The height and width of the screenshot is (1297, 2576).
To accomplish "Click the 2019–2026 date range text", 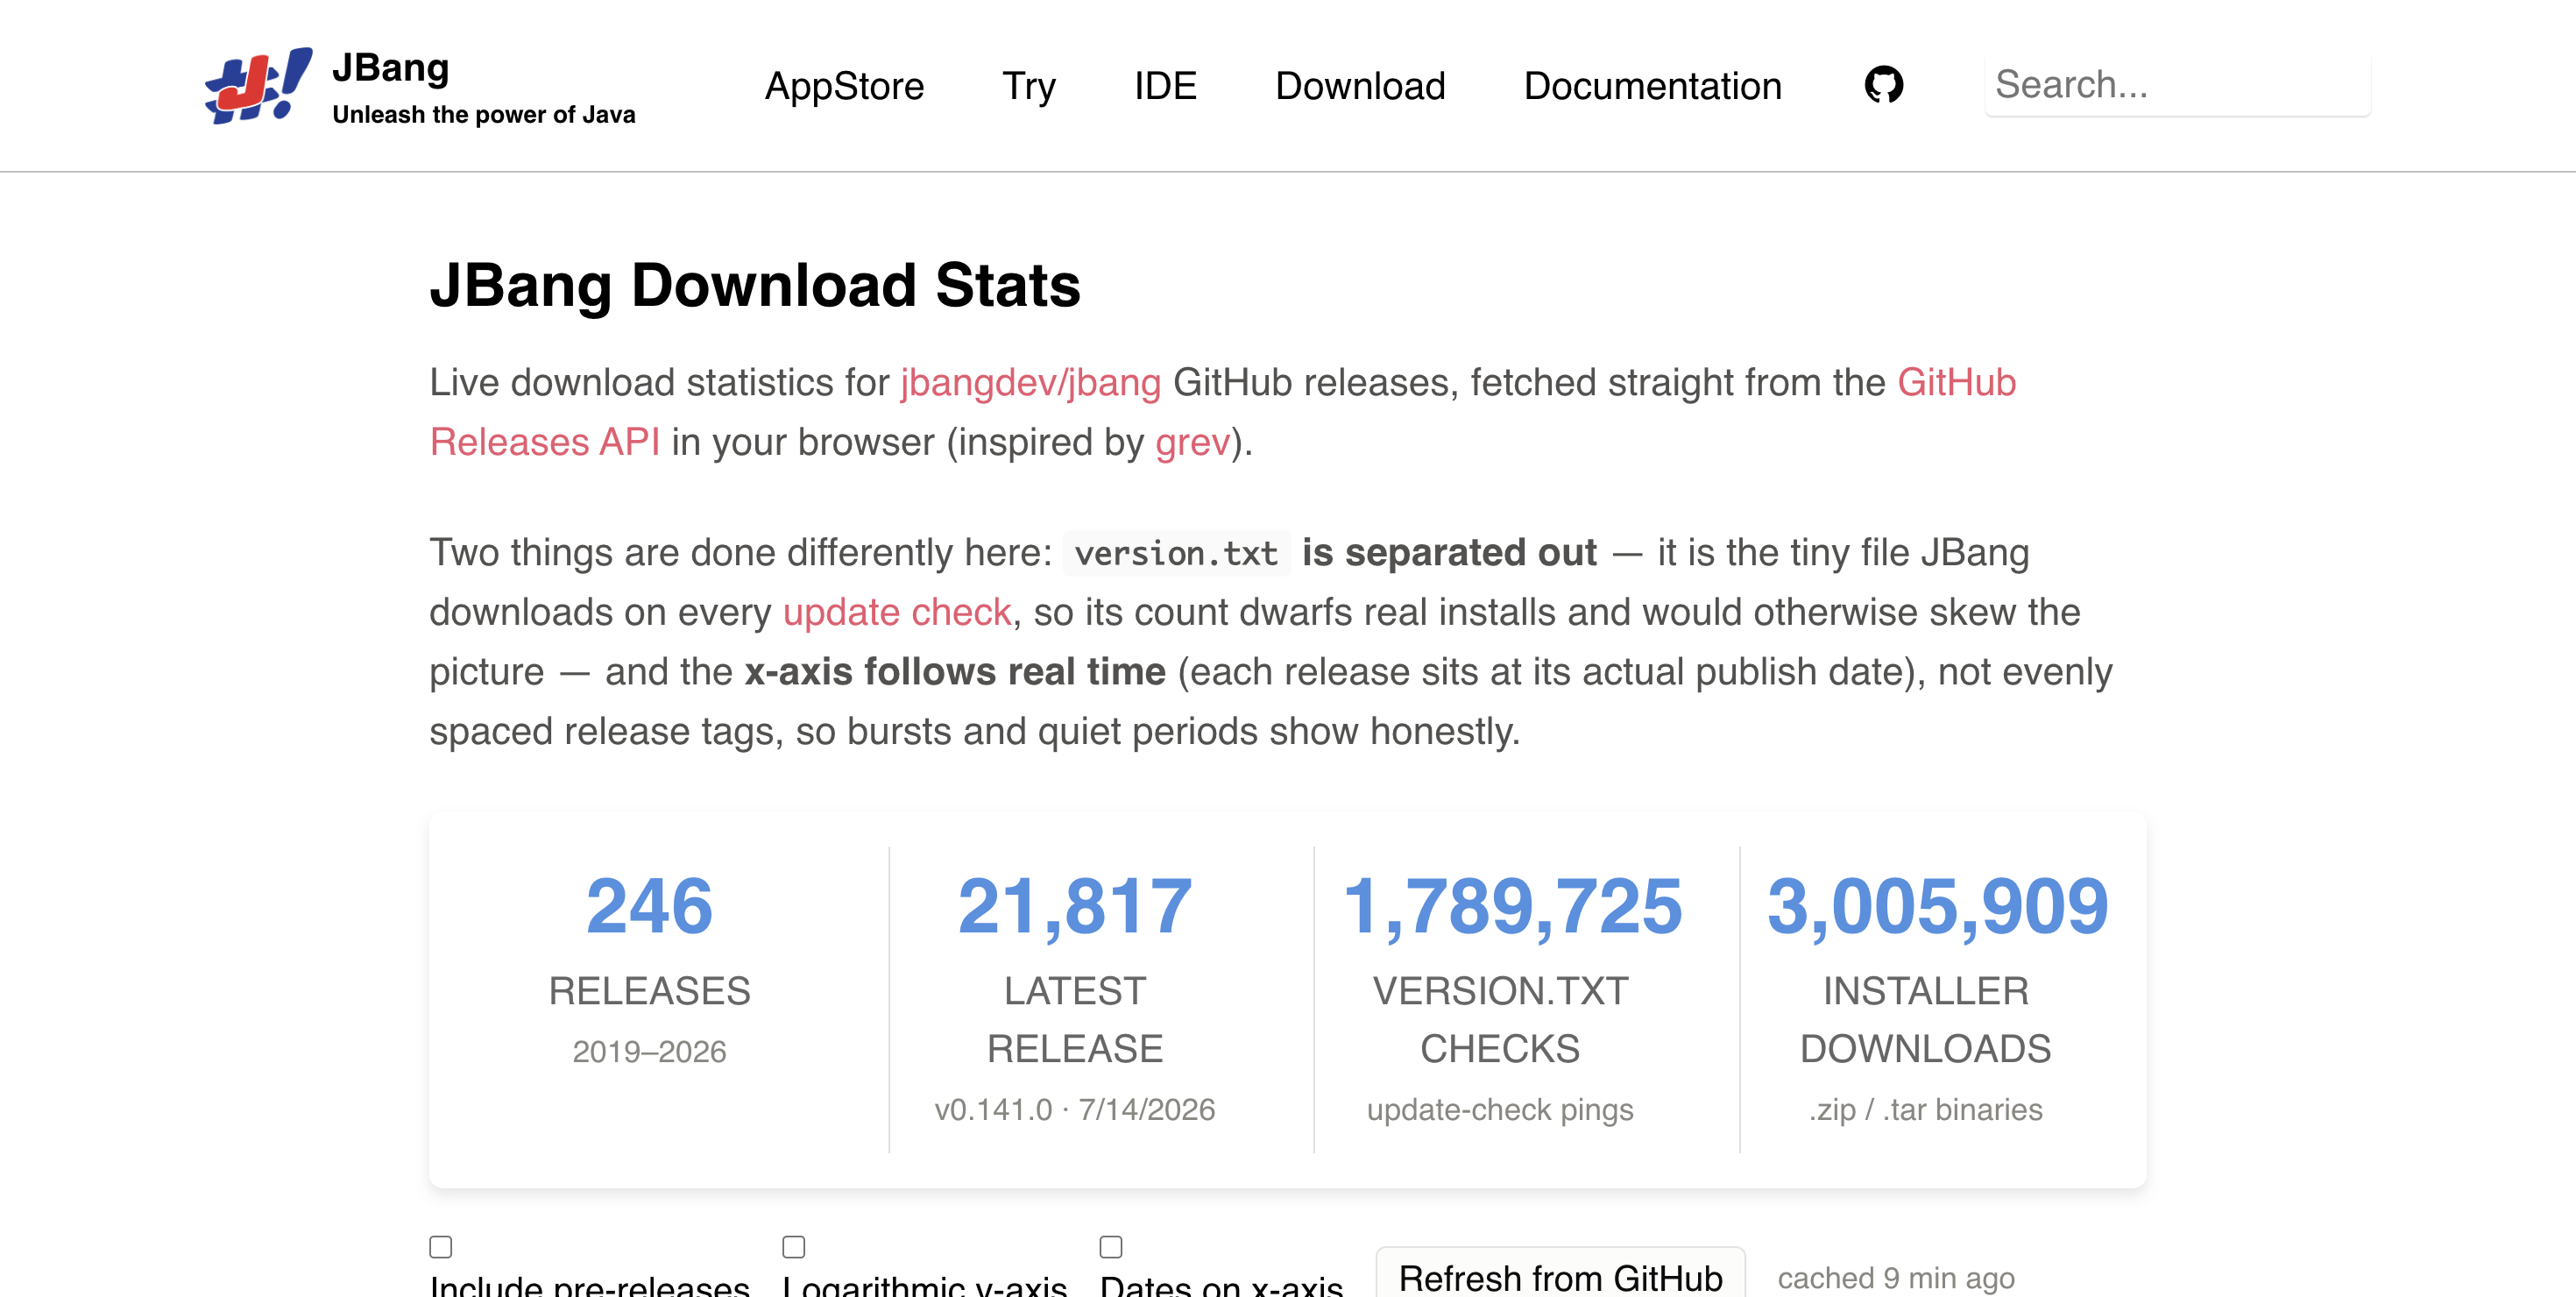I will [649, 1051].
